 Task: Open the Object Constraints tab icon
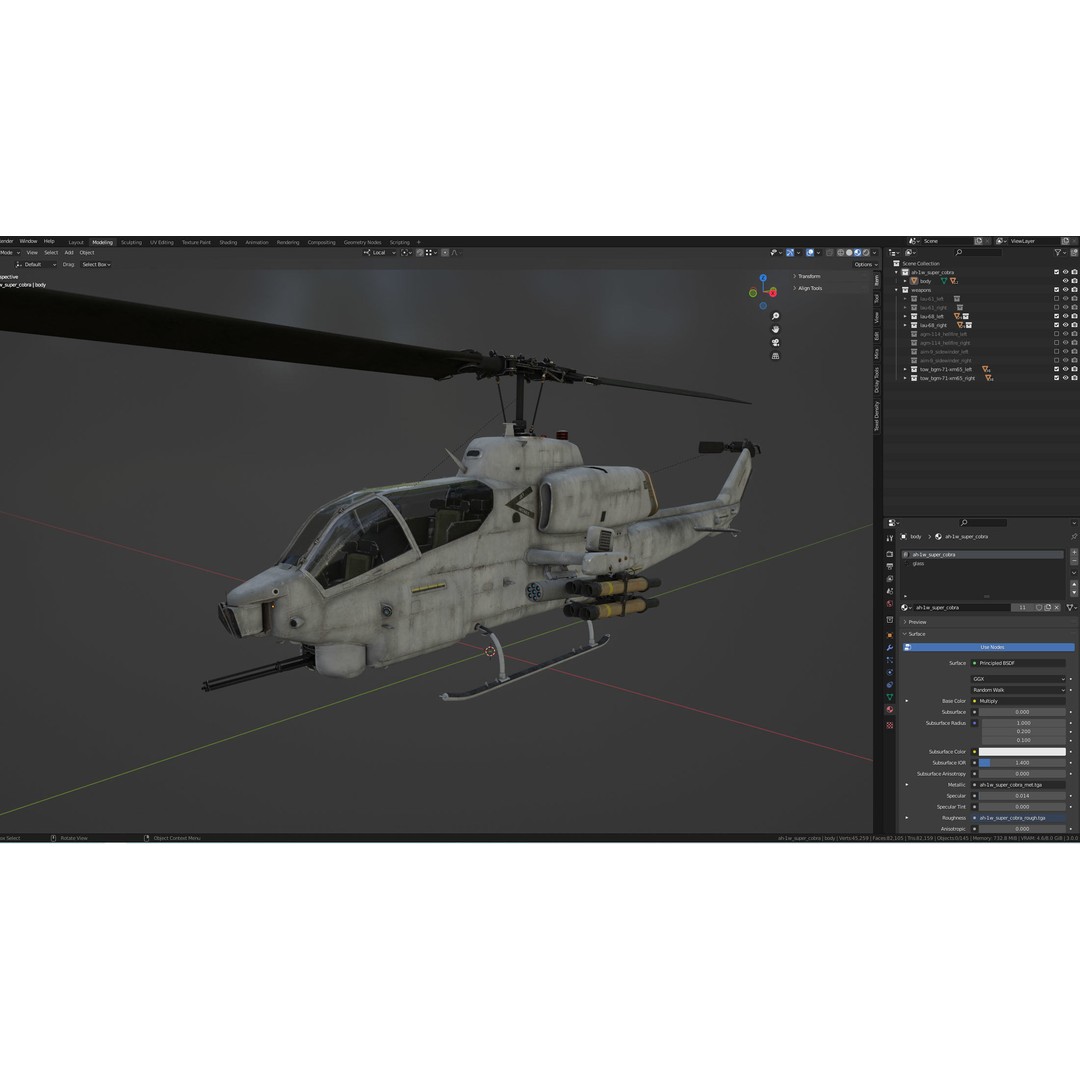[889, 685]
